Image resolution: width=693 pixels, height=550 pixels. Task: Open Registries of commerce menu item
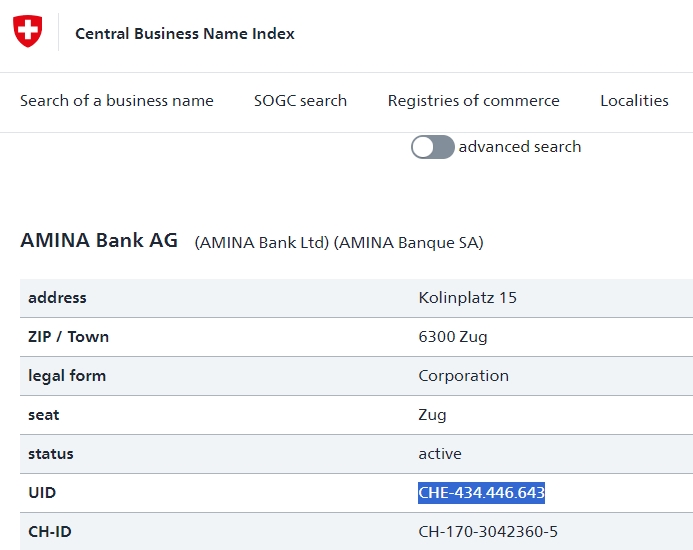(473, 101)
